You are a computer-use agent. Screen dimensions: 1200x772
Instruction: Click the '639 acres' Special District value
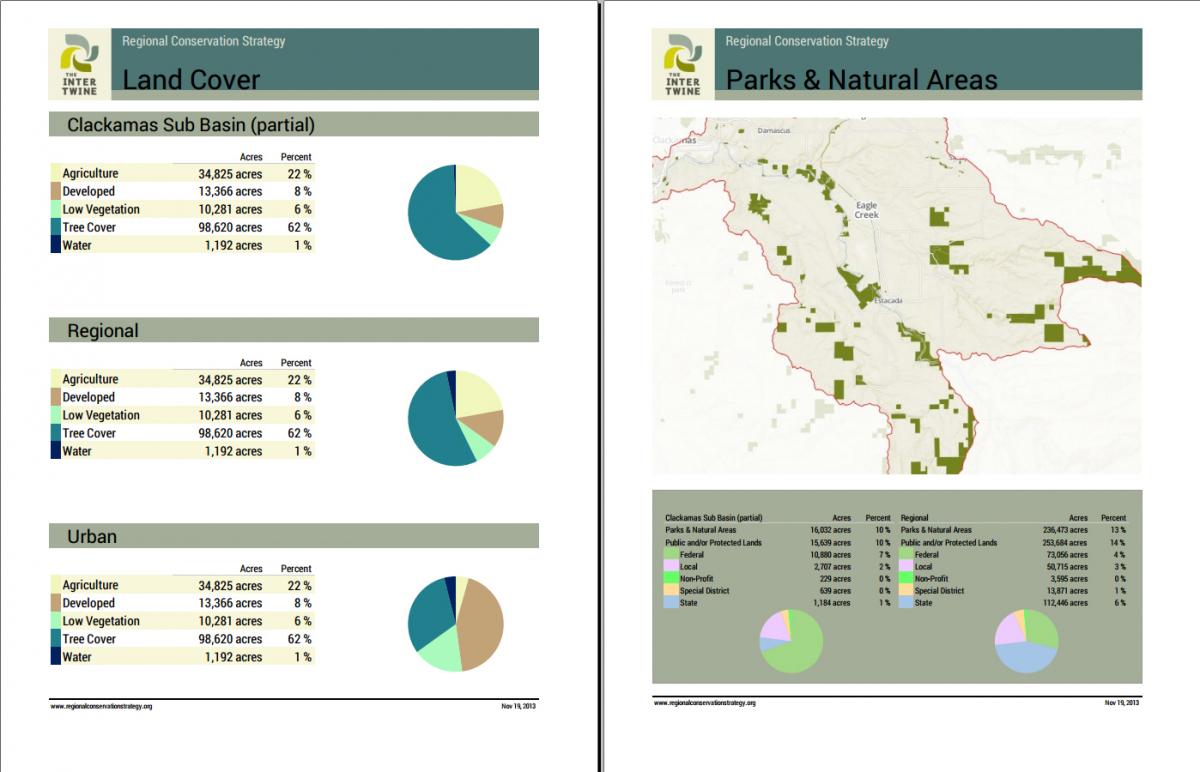[835, 591]
